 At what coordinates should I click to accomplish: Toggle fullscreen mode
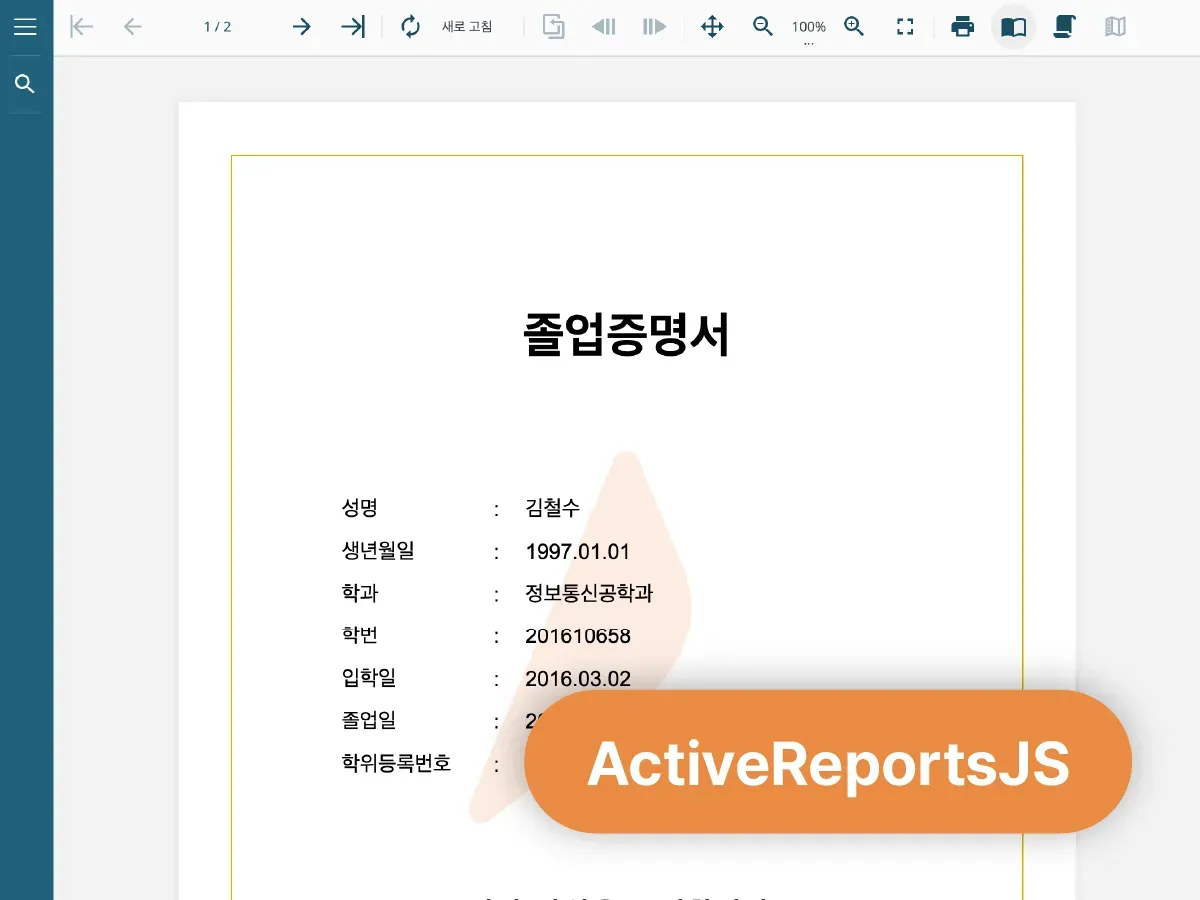coord(905,27)
